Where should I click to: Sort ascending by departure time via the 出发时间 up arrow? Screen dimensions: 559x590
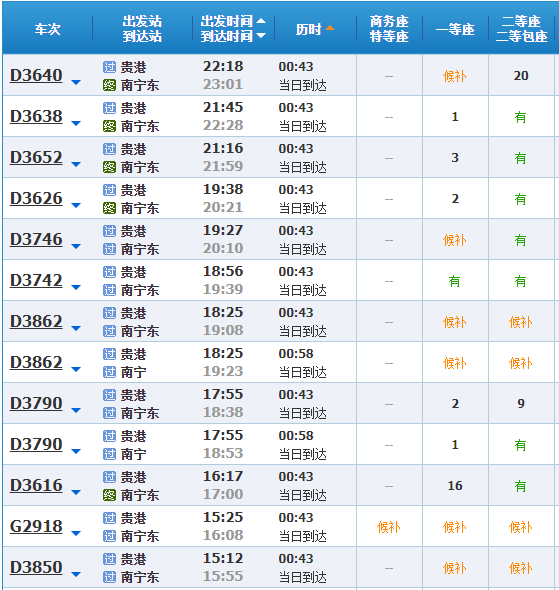tap(261, 21)
